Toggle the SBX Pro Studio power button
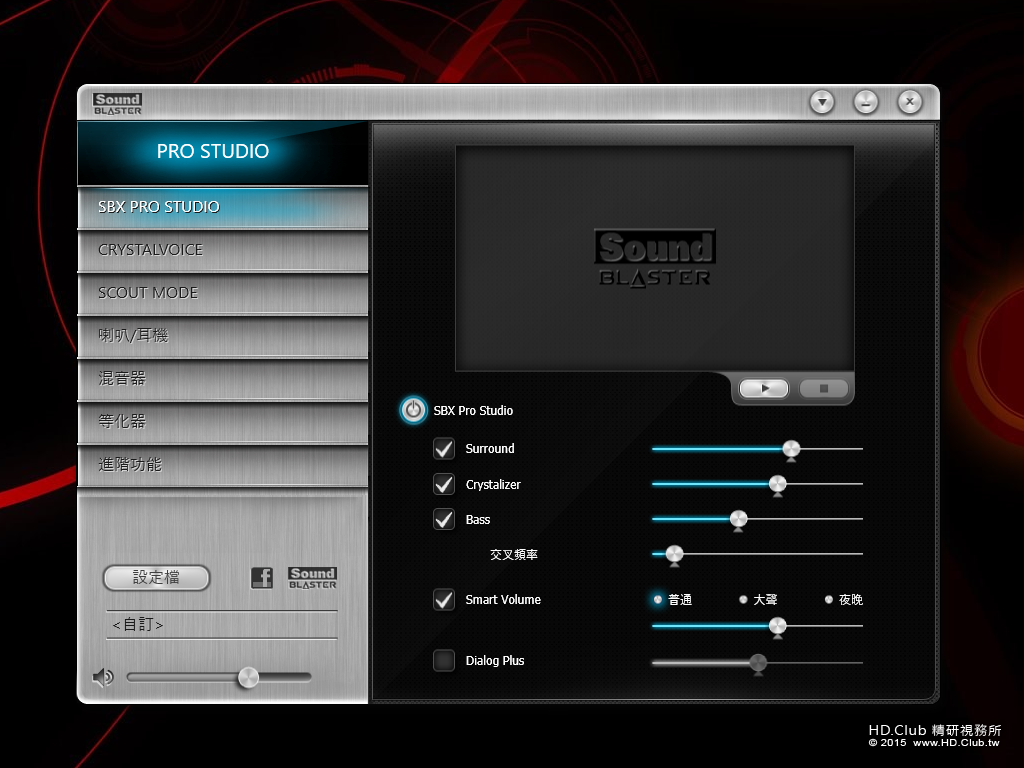Screen dimensions: 1024x768 point(413,410)
